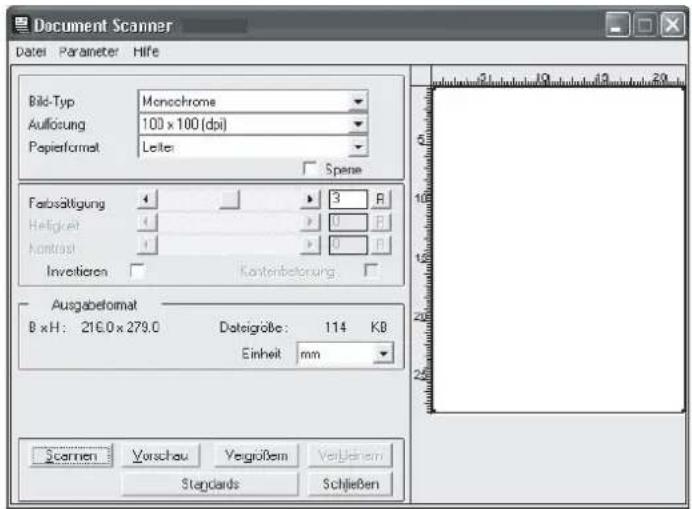This screenshot has width=692, height=509.
Task: Click the Vergrößern zoom-in button
Action: (x=256, y=456)
